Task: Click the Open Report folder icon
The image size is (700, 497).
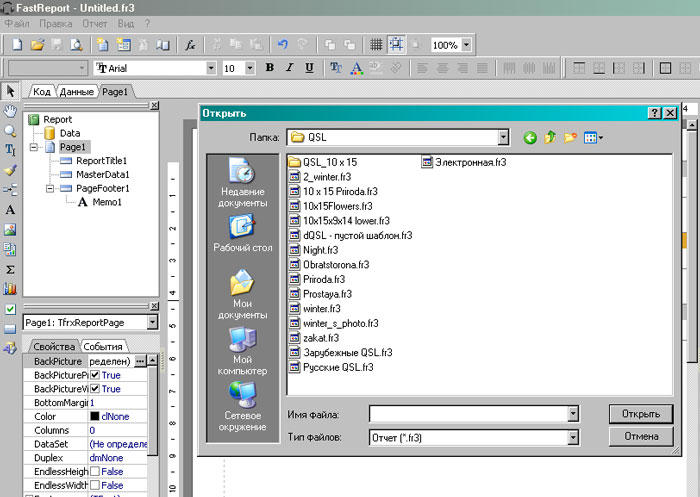Action: click(38, 45)
